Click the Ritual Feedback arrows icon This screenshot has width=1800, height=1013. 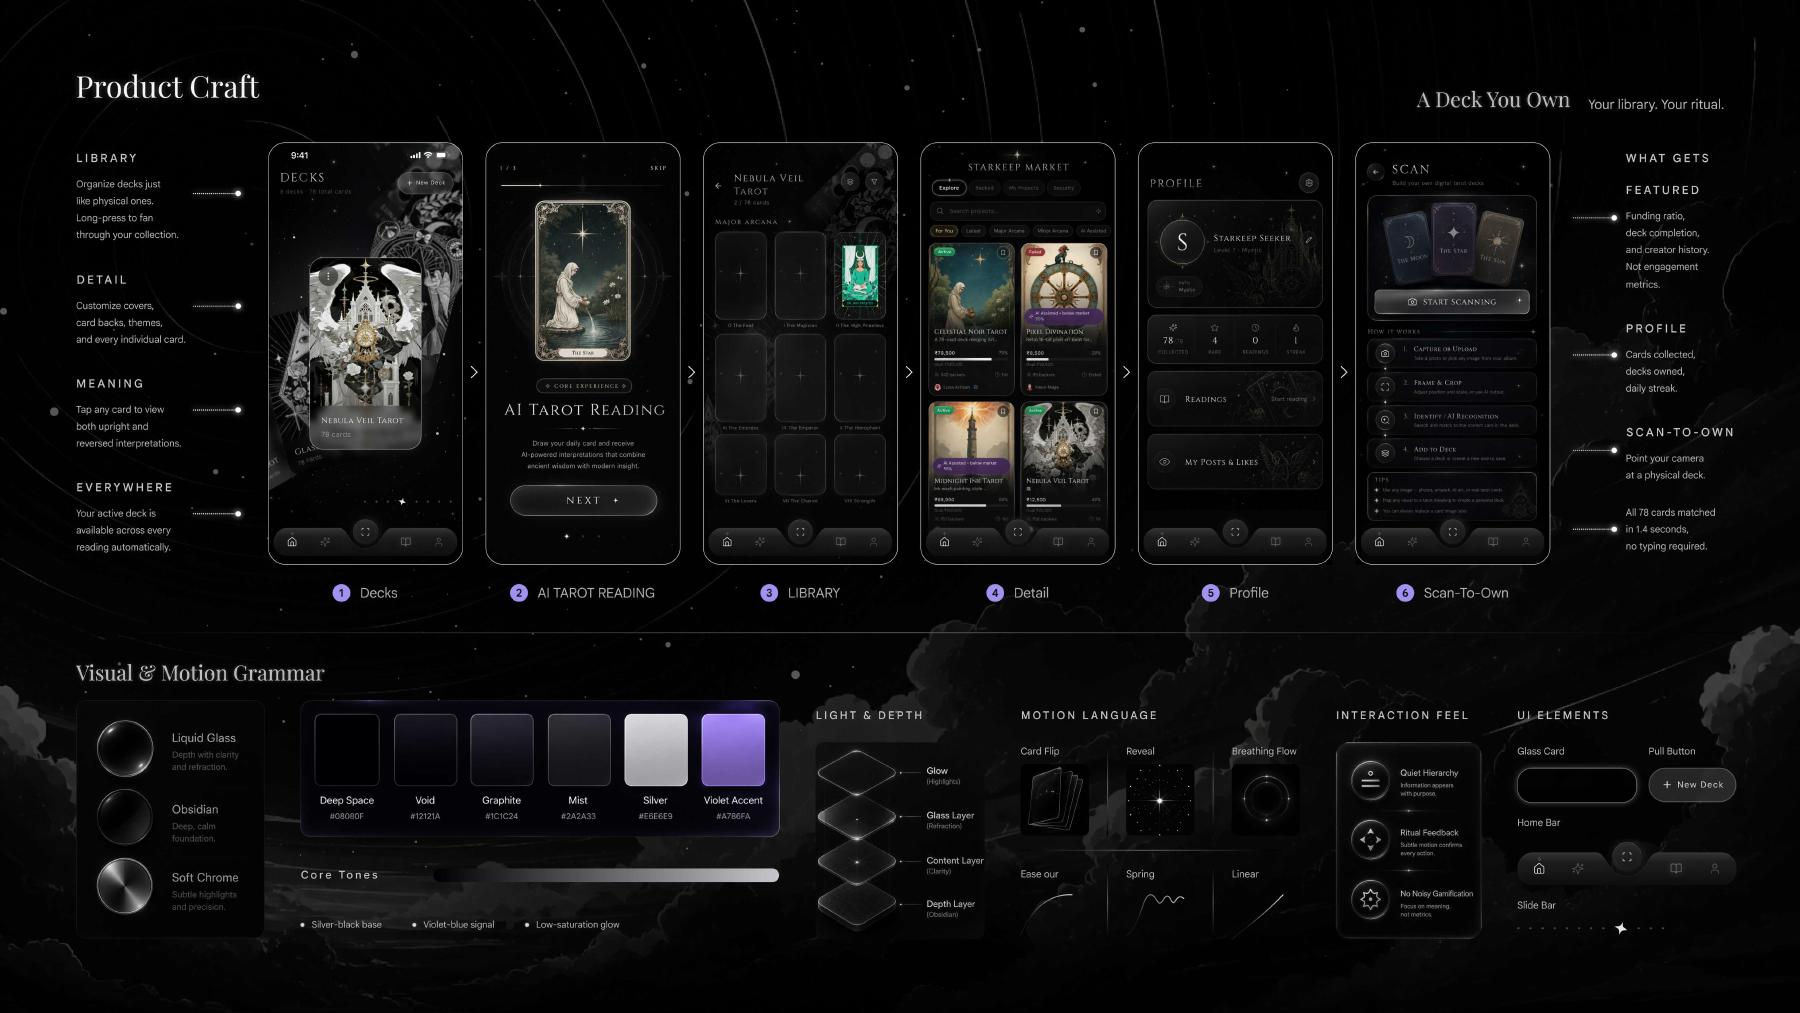coord(1370,840)
